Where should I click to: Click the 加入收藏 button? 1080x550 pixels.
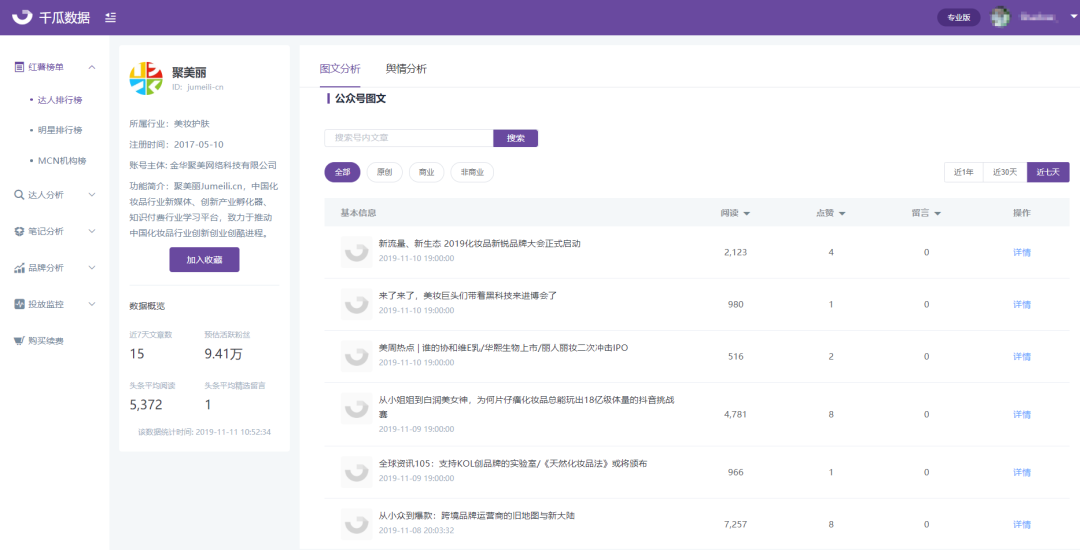pyautogui.click(x=205, y=260)
